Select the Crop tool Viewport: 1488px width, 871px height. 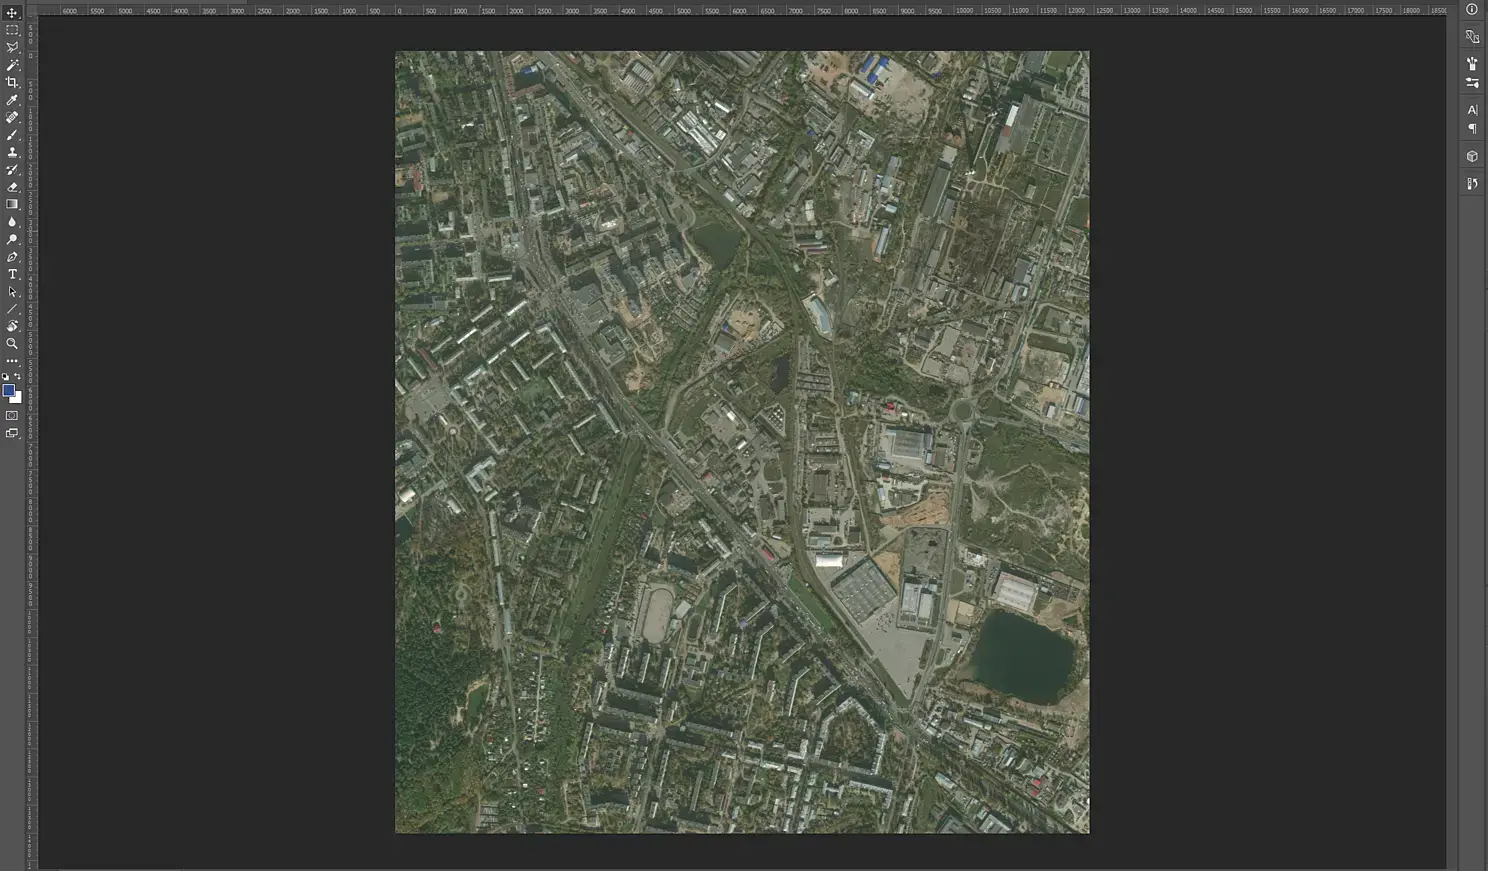click(12, 82)
